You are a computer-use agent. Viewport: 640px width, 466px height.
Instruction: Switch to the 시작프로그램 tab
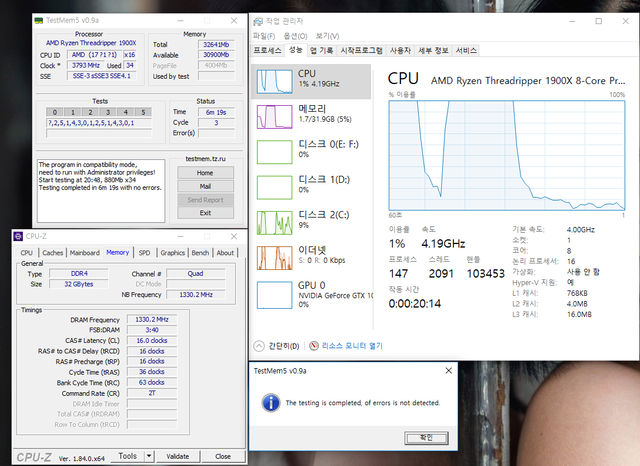click(362, 51)
